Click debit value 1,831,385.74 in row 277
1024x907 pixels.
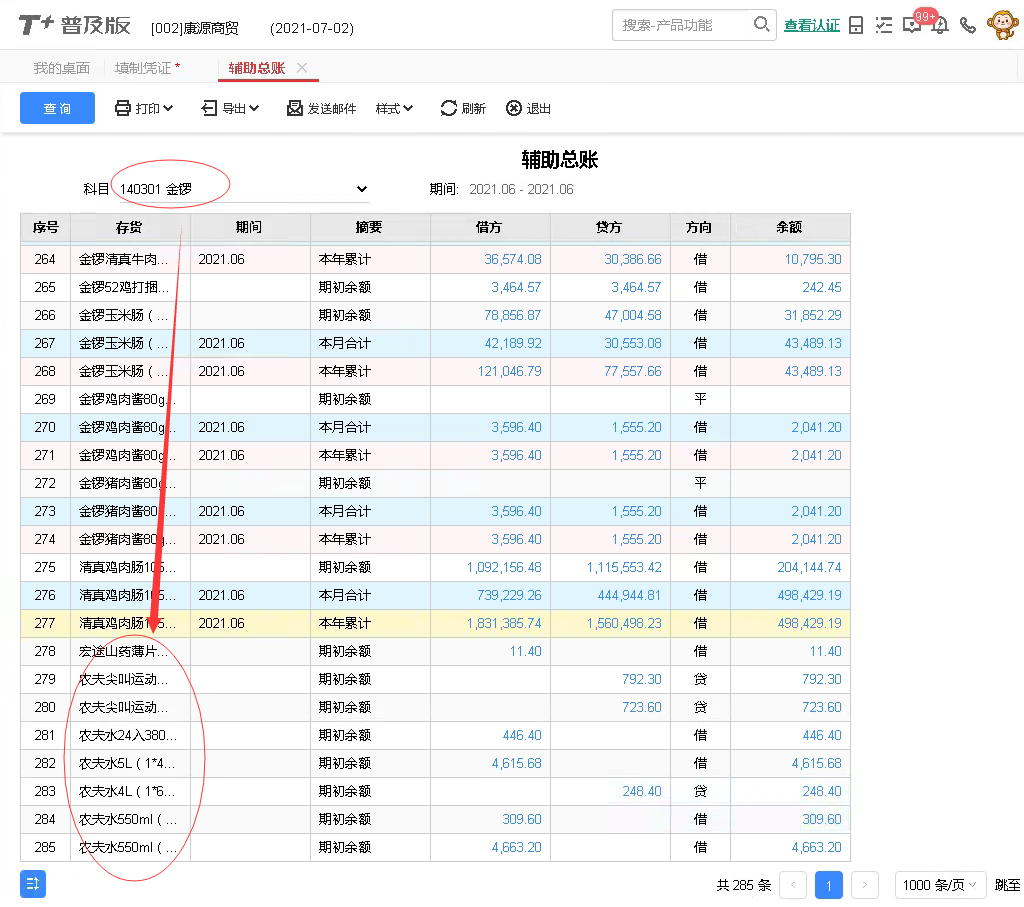coord(504,624)
